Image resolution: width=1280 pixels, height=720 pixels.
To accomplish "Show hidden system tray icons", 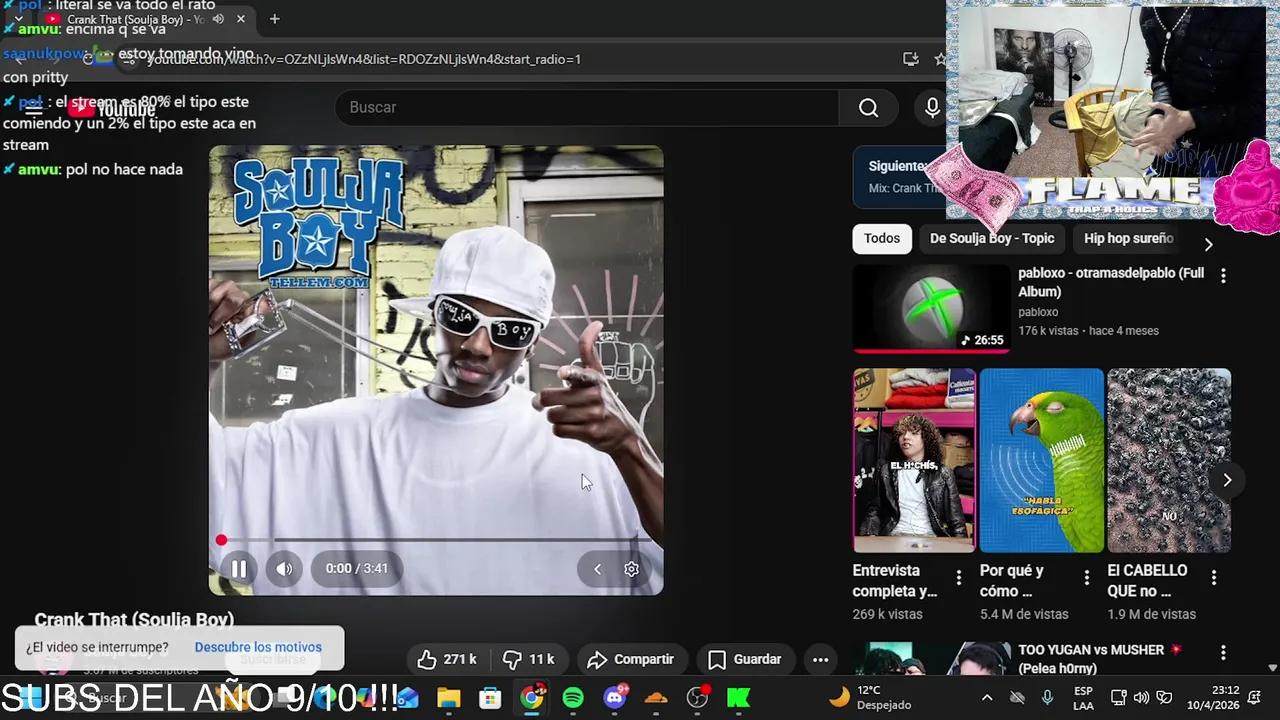I will coord(987,697).
